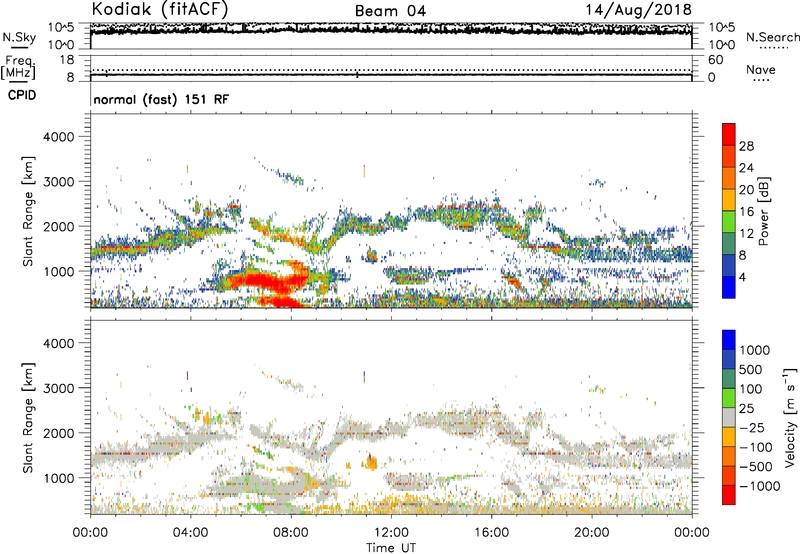Screen dimensions: 800x554
Task: Click the '-1000' tick on velocity colorbar
Action: point(760,486)
